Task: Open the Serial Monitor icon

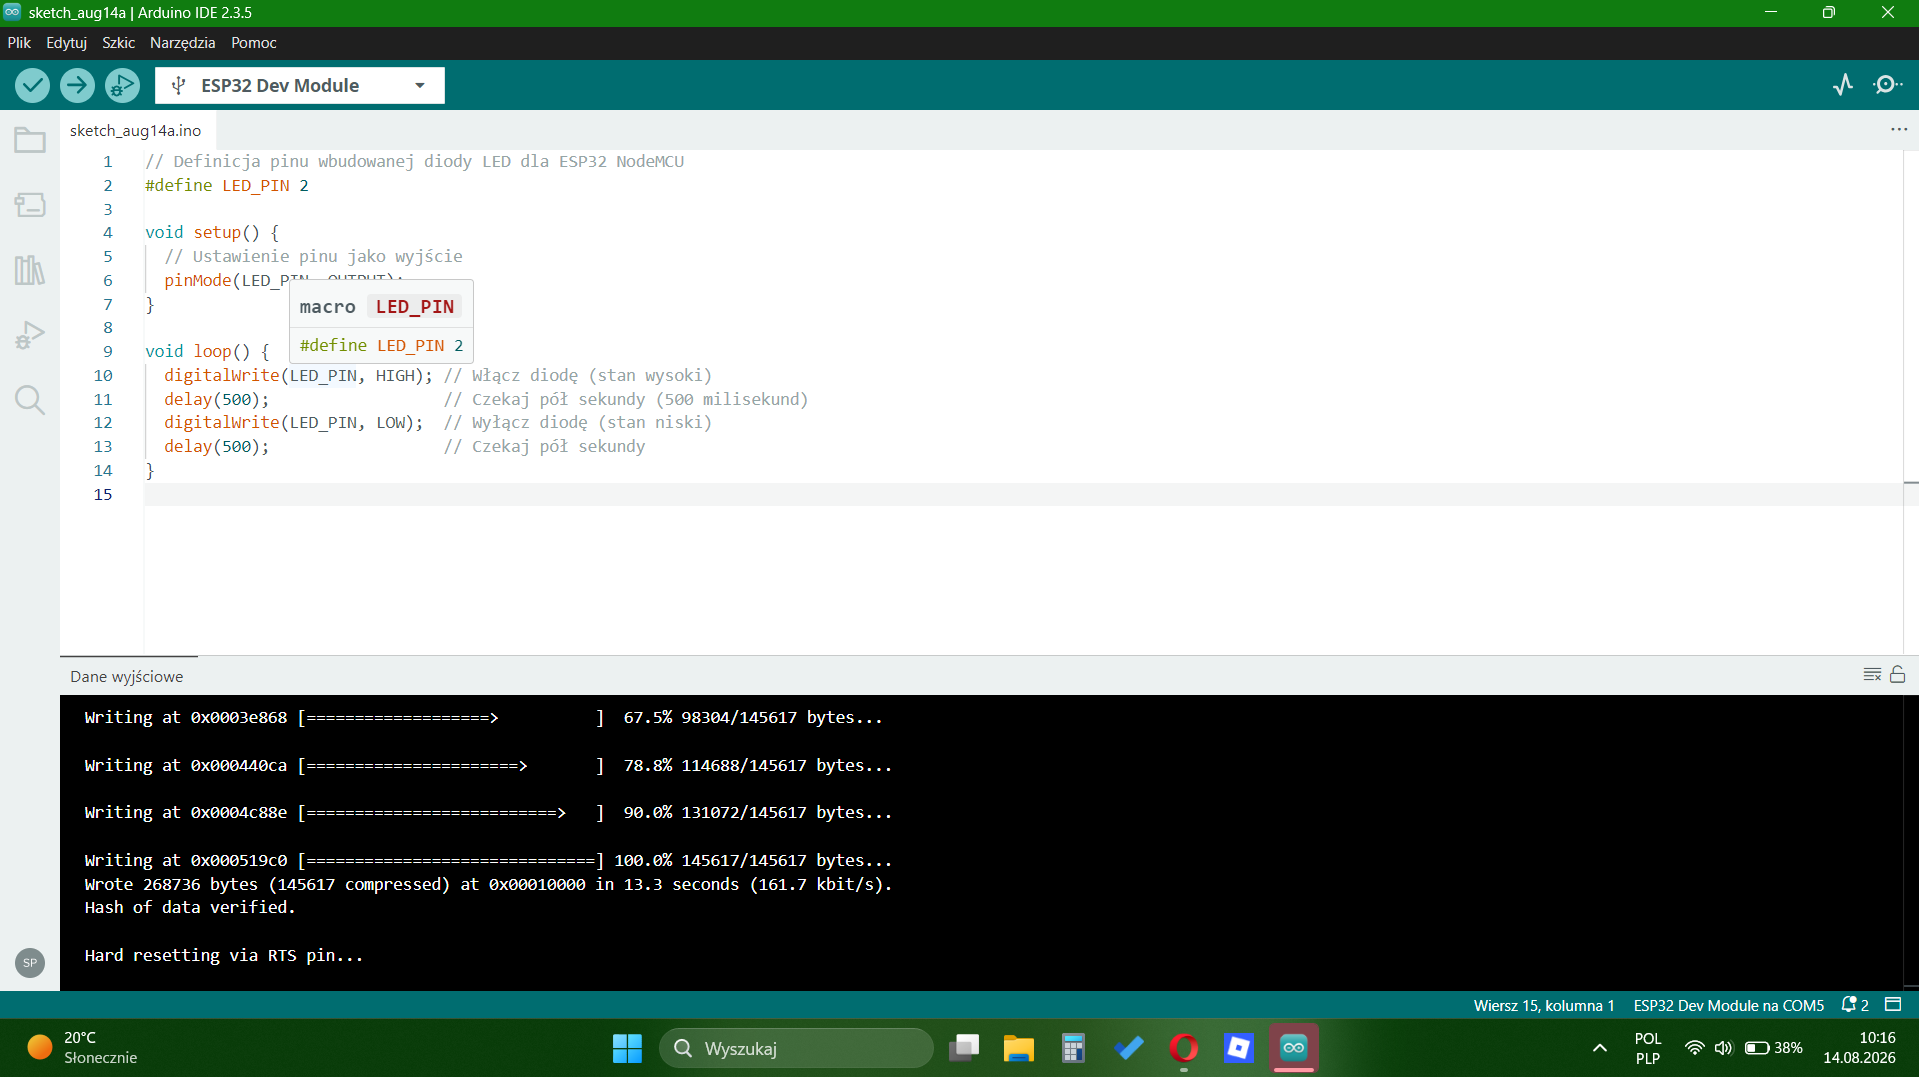Action: (x=1887, y=85)
